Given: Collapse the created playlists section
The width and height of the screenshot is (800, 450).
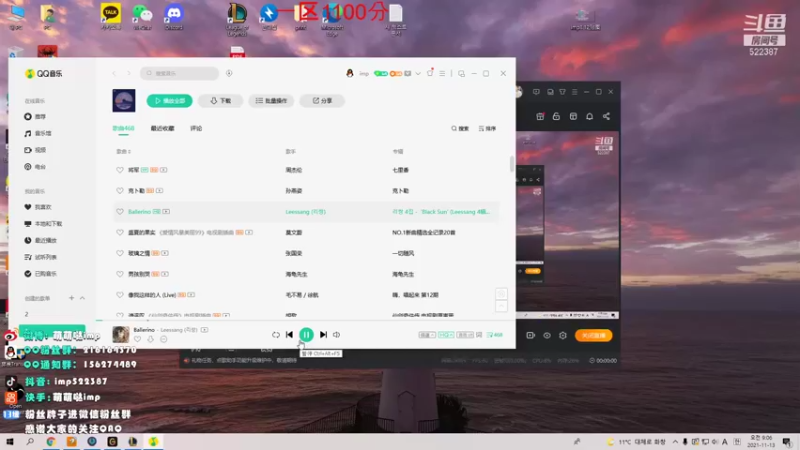Looking at the screenshot, I should click(82, 298).
